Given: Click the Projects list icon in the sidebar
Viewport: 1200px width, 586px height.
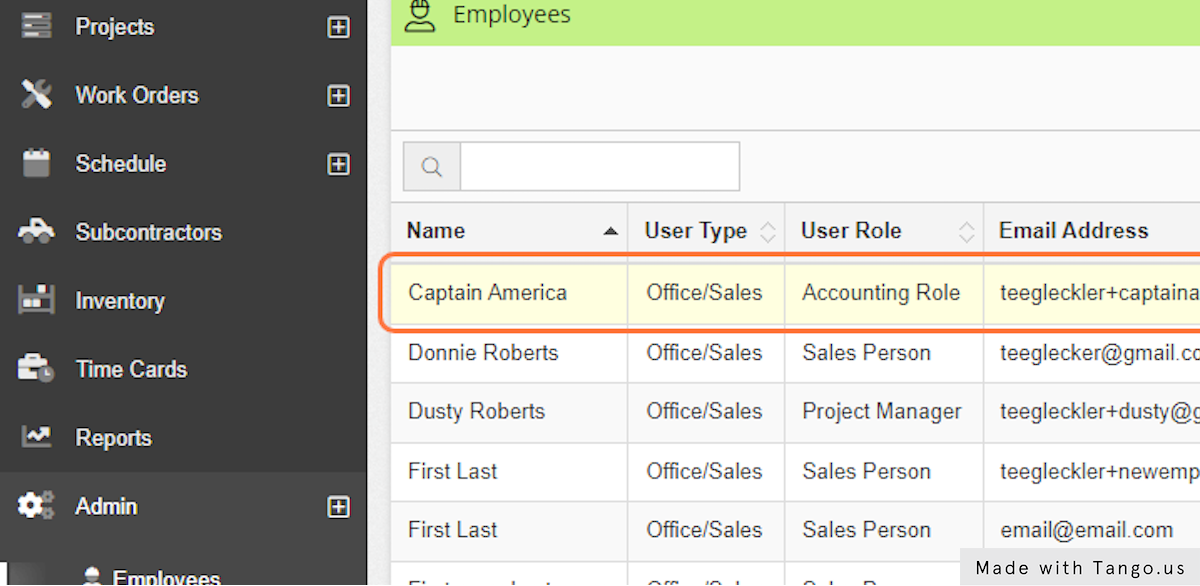Looking at the screenshot, I should pyautogui.click(x=35, y=25).
